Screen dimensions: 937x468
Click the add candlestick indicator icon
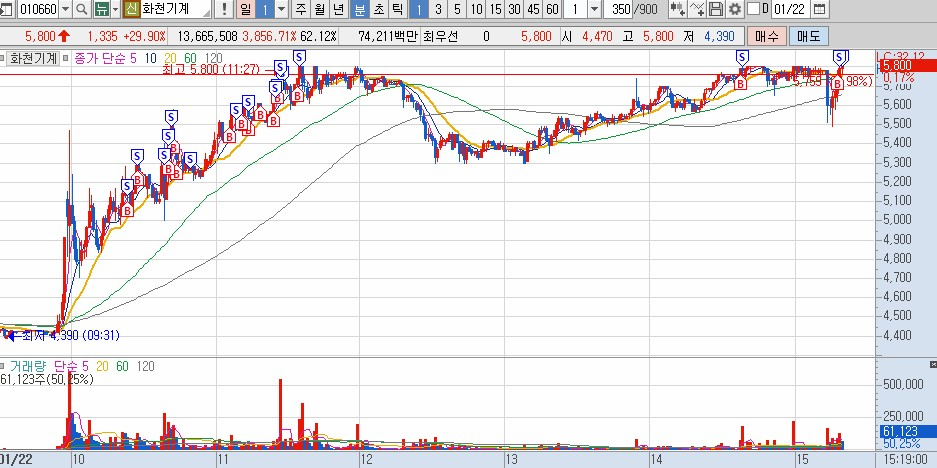click(x=678, y=10)
